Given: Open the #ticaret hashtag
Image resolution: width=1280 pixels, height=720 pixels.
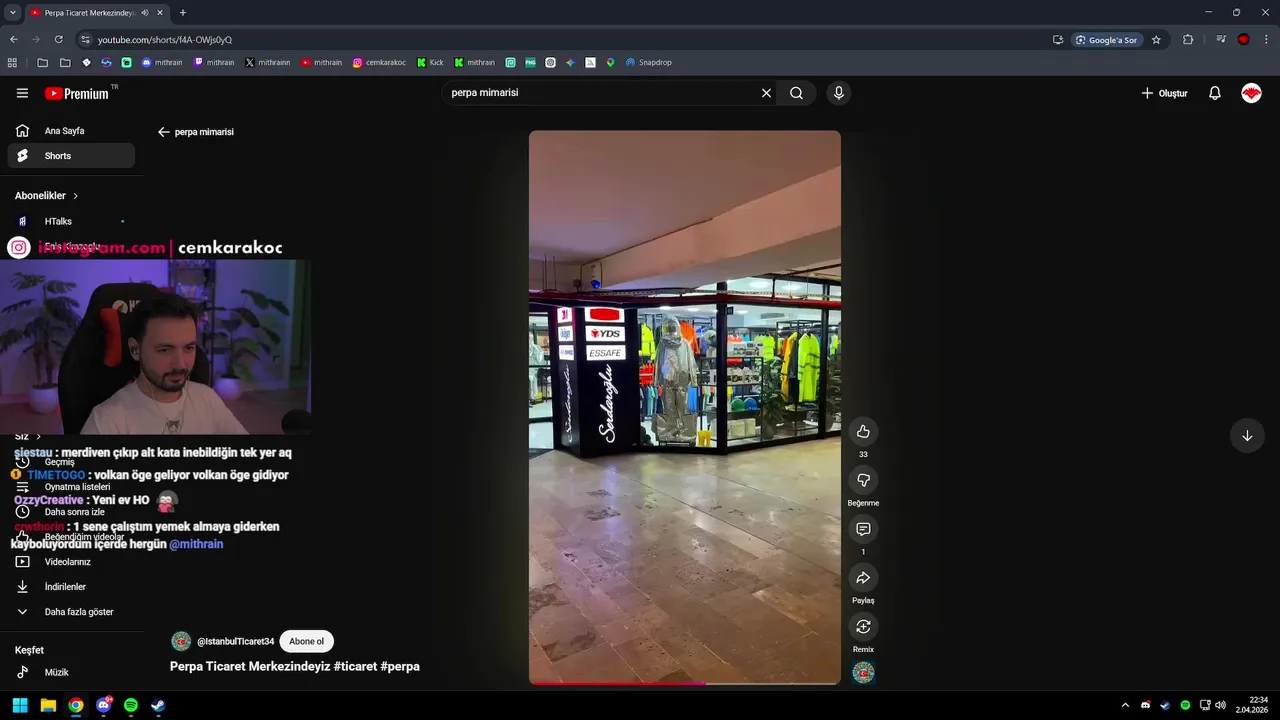Looking at the screenshot, I should [x=355, y=666].
